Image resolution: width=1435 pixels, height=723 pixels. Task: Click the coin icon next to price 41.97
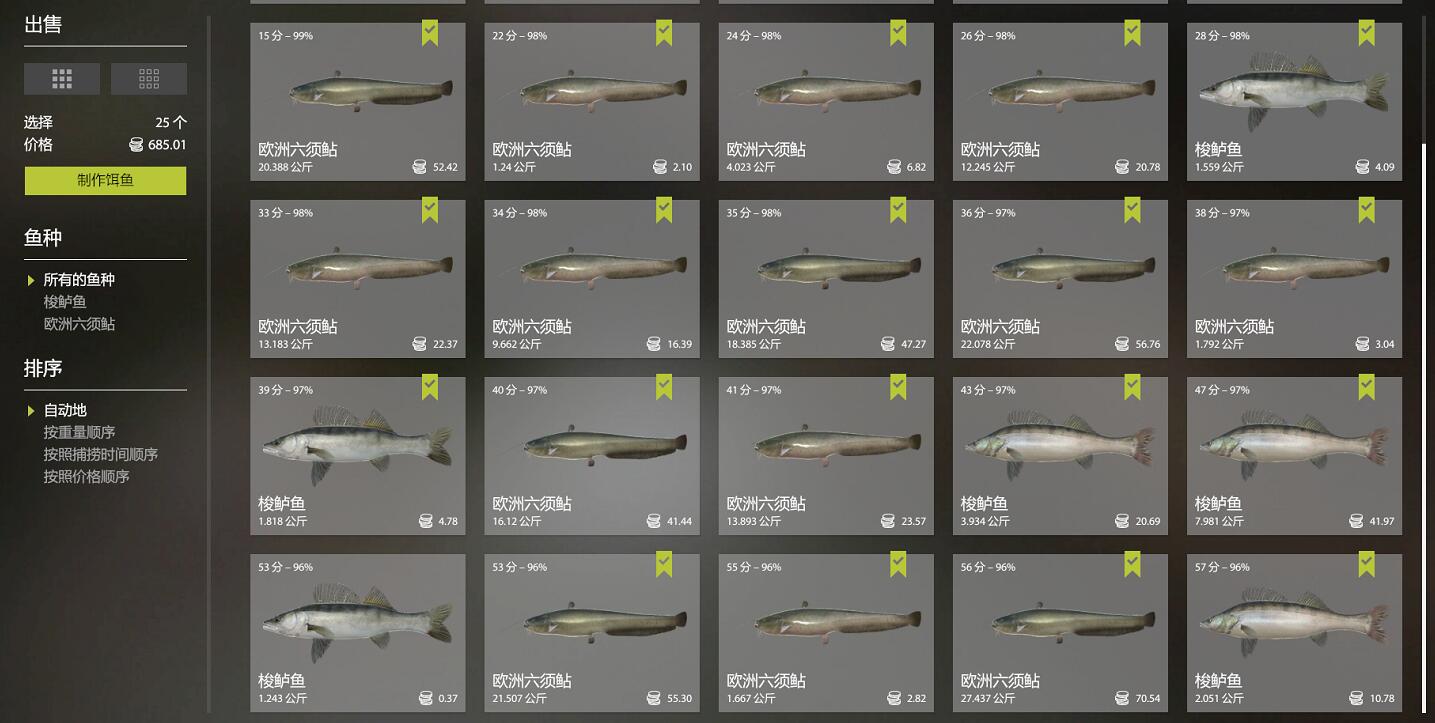pyautogui.click(x=1357, y=521)
